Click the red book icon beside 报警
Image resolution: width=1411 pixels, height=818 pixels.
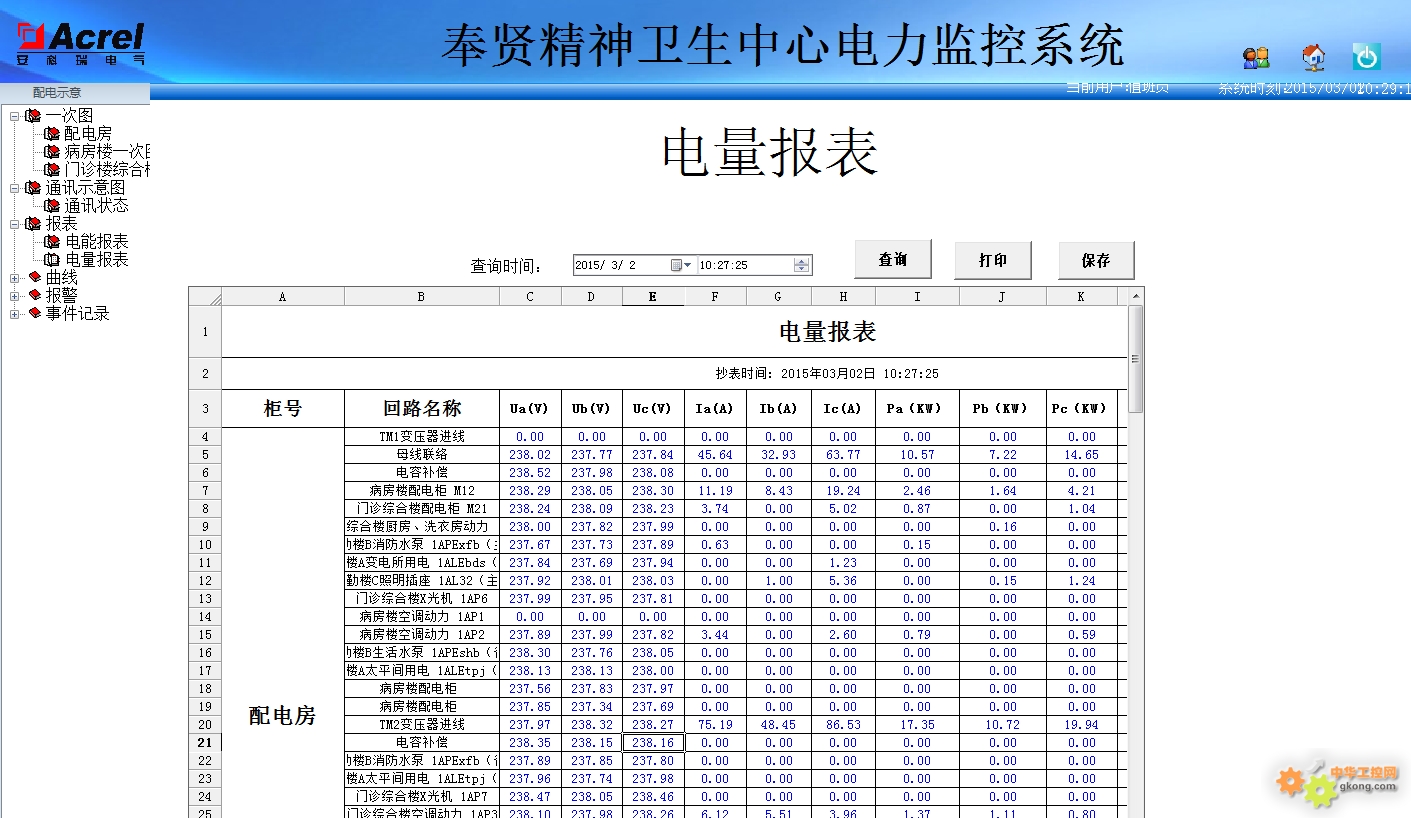coord(34,295)
